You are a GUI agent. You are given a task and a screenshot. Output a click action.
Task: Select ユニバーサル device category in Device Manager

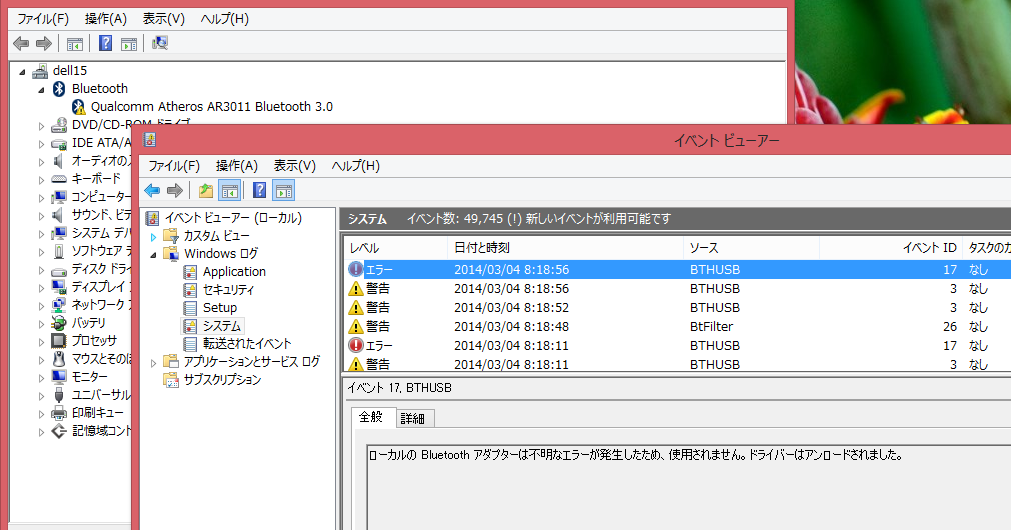coord(101,395)
